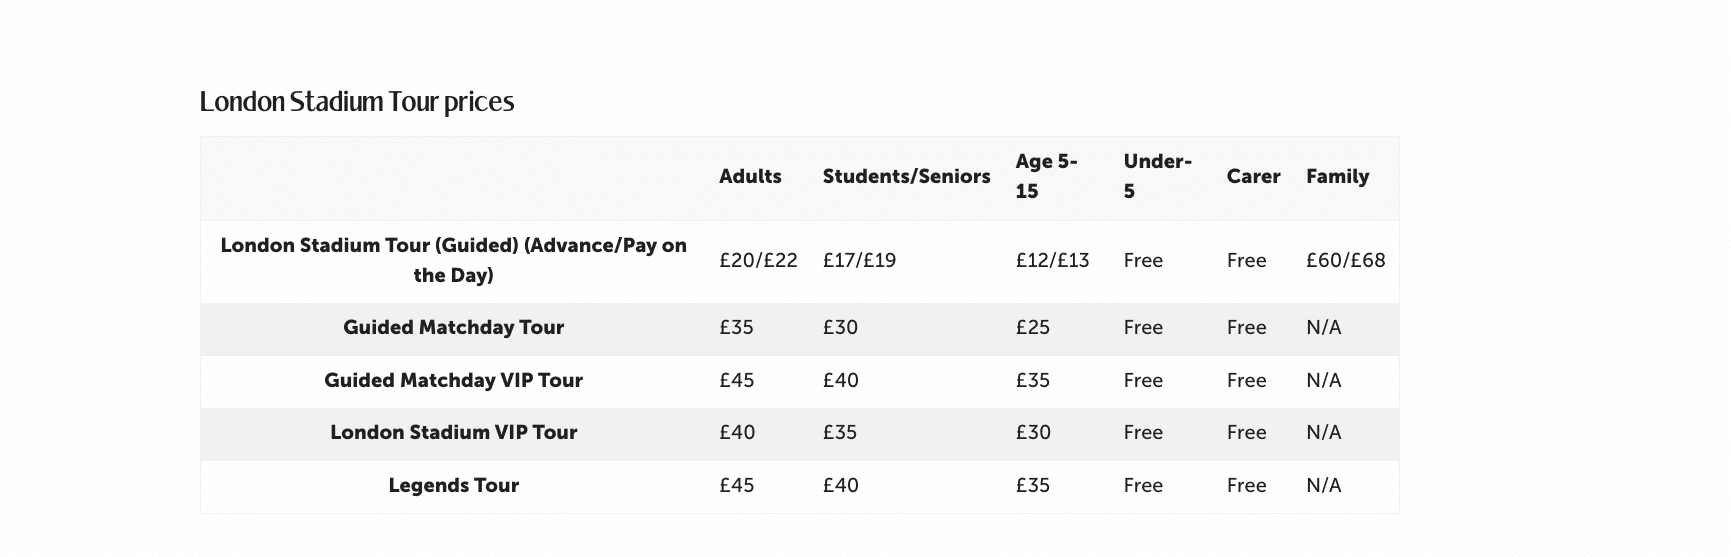Click the Carer column header
The height and width of the screenshot is (557, 1731).
1253,176
